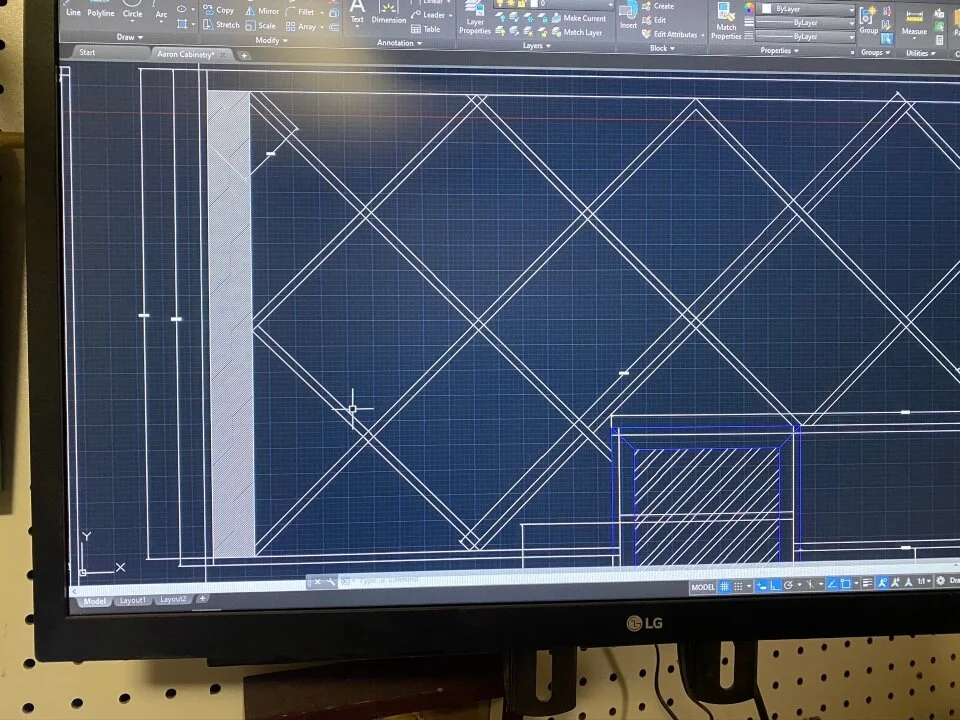960x720 pixels.
Task: Expand the Utilities panel
Action: tap(921, 53)
